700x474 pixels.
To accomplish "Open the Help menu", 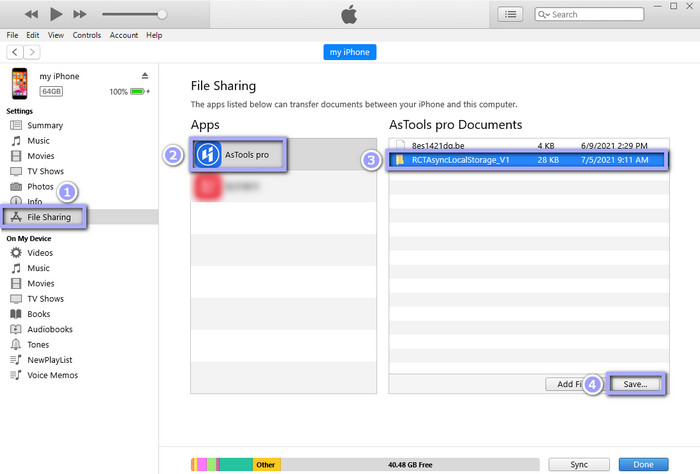I will (154, 35).
